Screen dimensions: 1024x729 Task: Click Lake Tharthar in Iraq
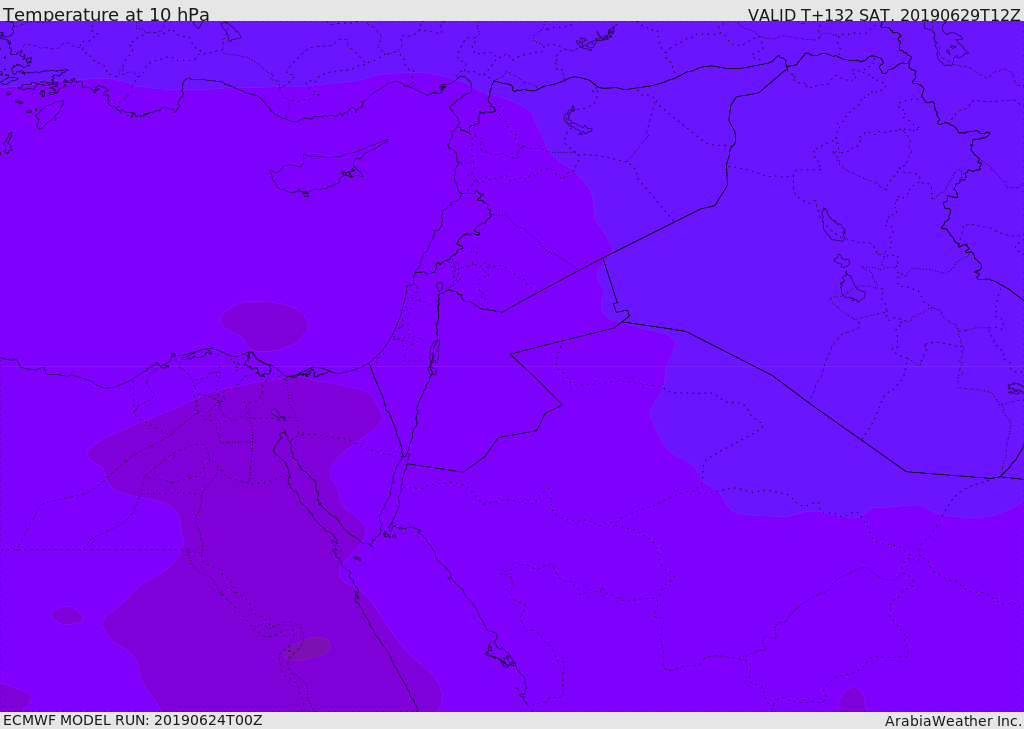coord(833,225)
